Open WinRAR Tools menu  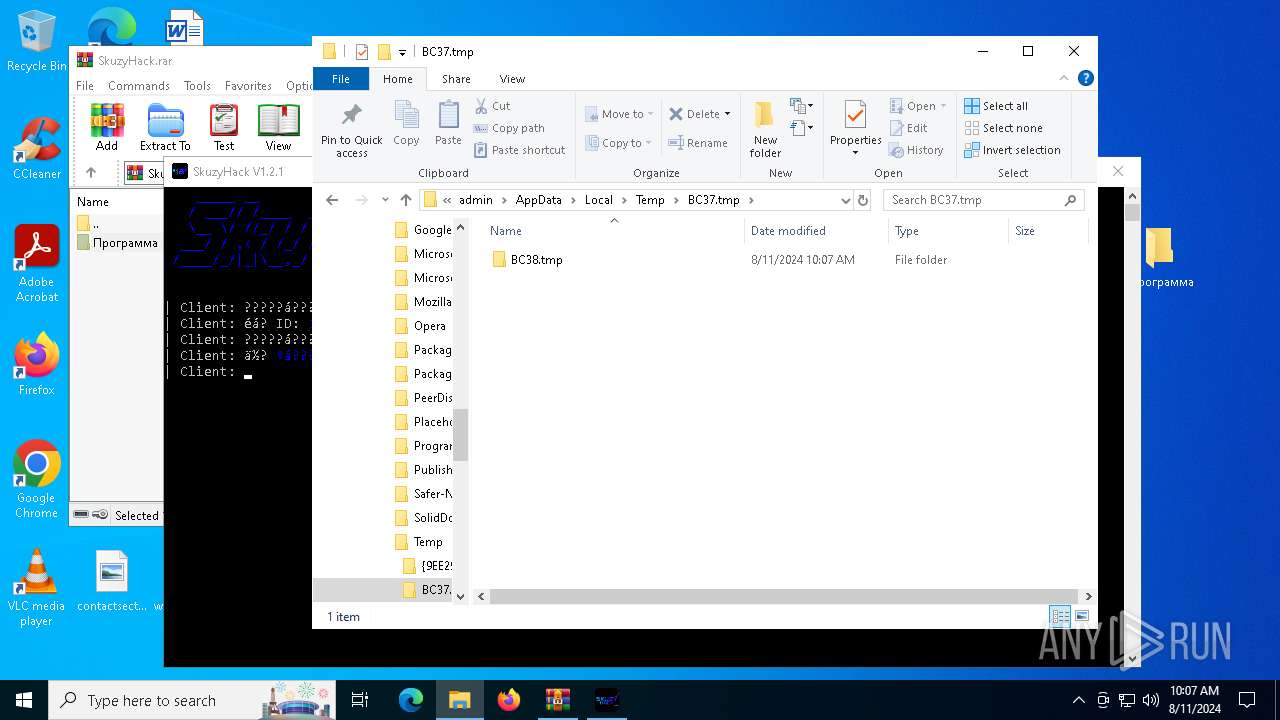click(x=197, y=86)
